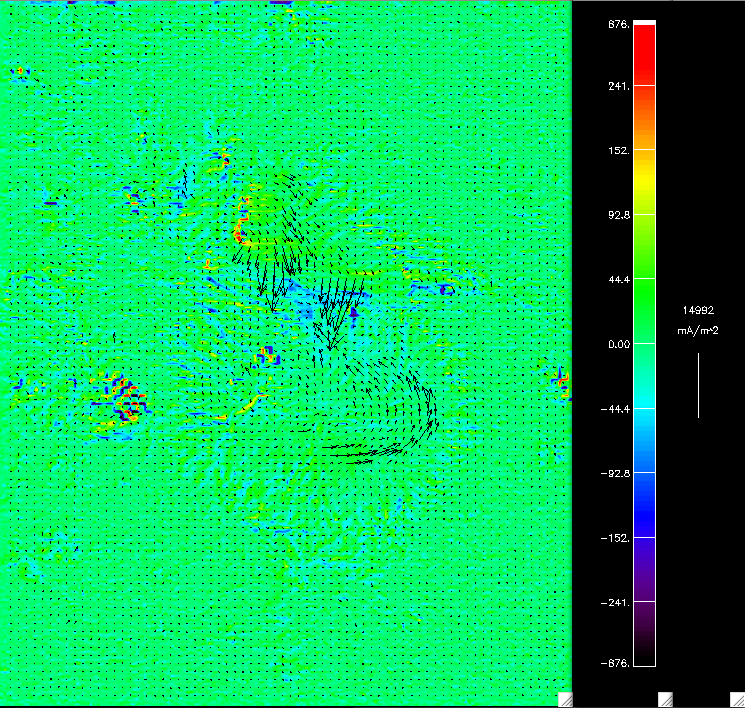The image size is (745, 708).
Task: Click the resize grip below the mA/m^2 legend
Action: (737, 699)
